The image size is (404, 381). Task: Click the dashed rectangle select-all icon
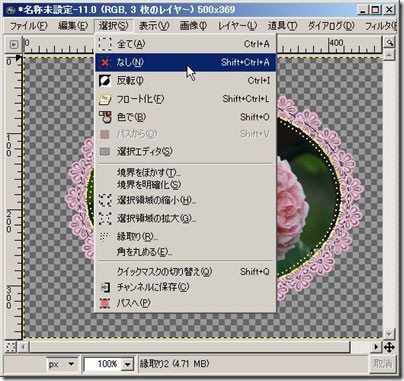[105, 44]
